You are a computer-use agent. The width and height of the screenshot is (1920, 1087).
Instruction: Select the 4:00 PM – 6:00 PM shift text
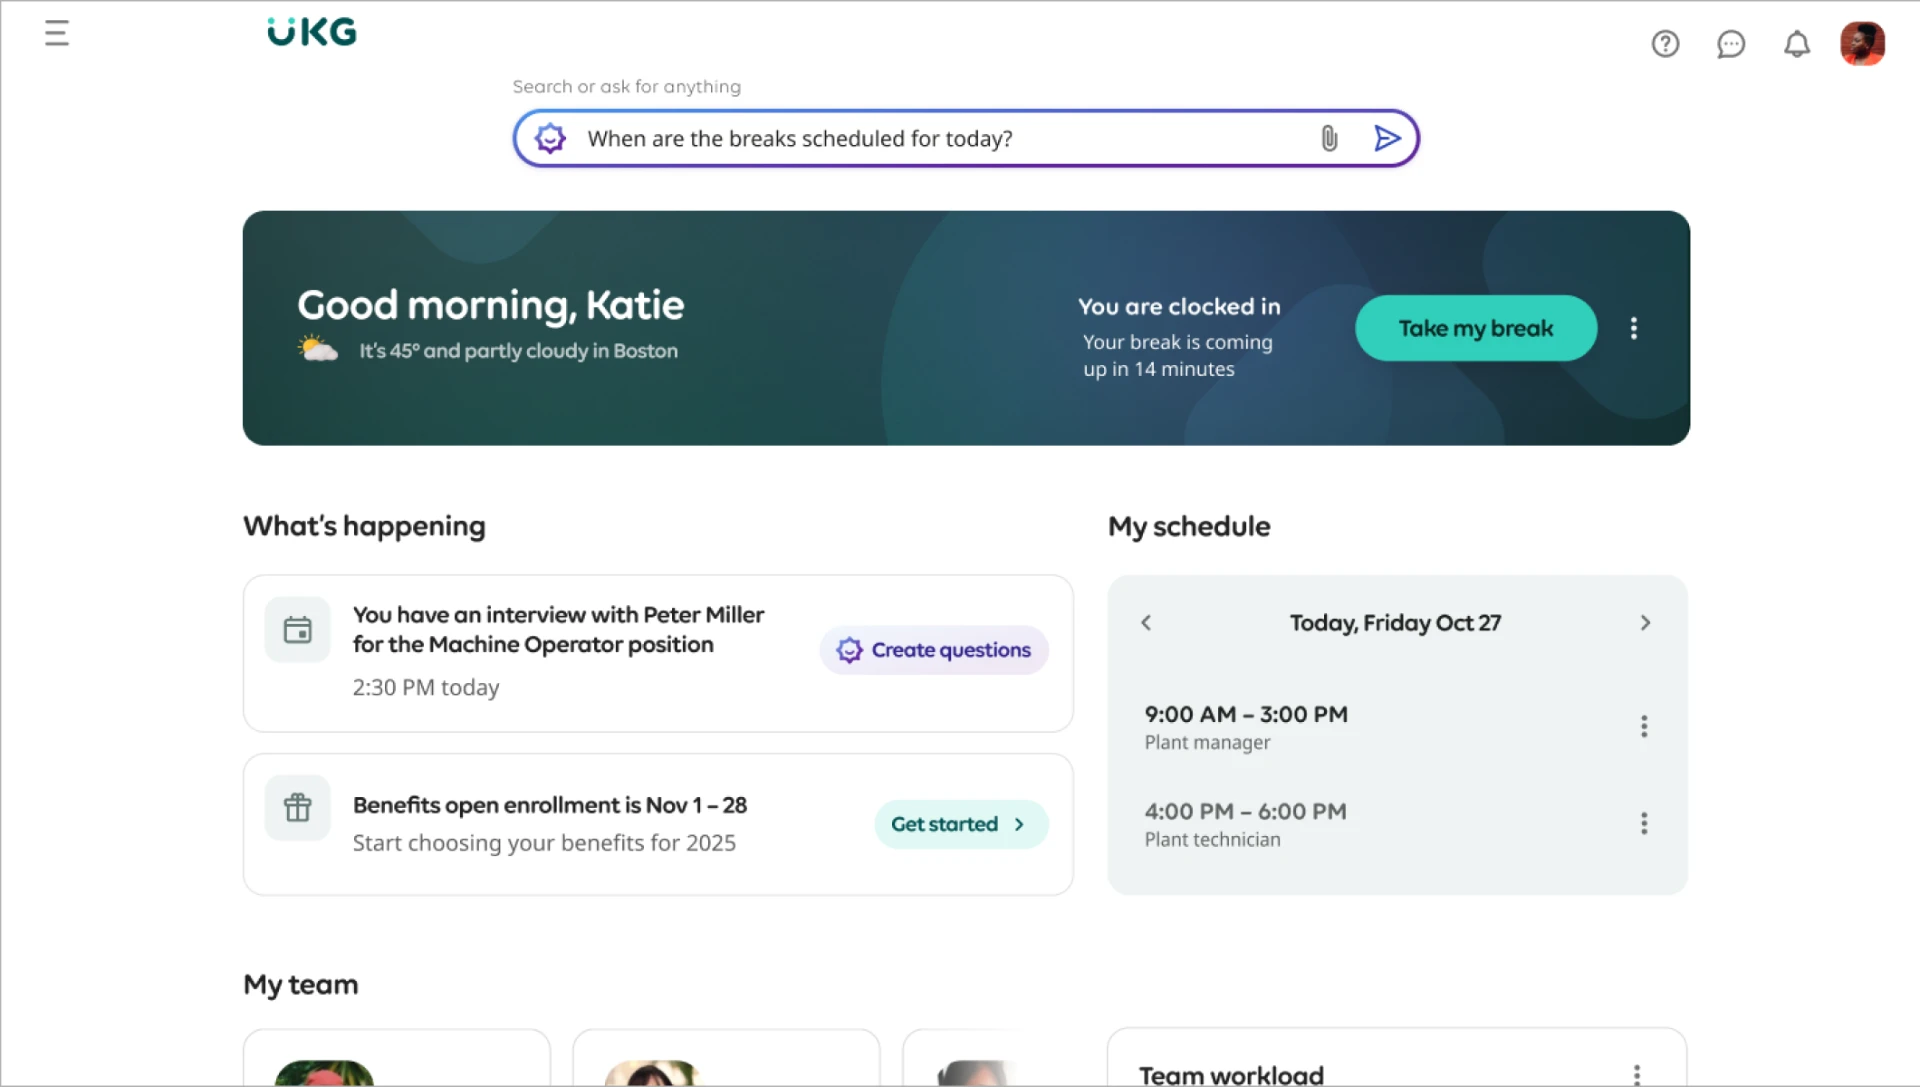(x=1245, y=811)
